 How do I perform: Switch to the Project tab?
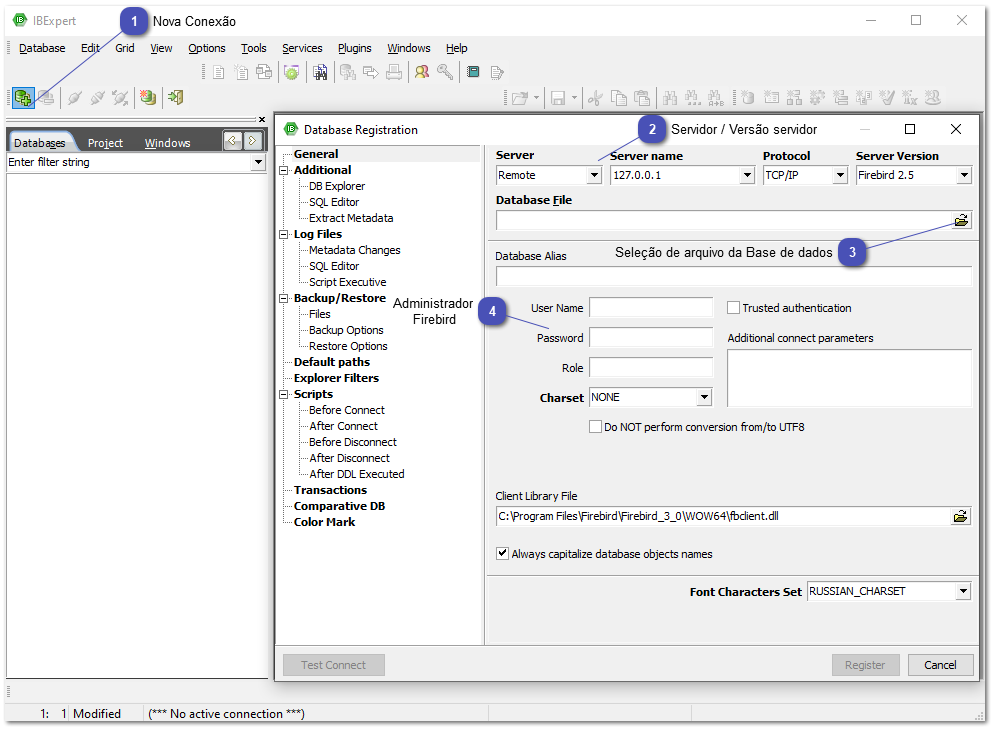(x=105, y=143)
